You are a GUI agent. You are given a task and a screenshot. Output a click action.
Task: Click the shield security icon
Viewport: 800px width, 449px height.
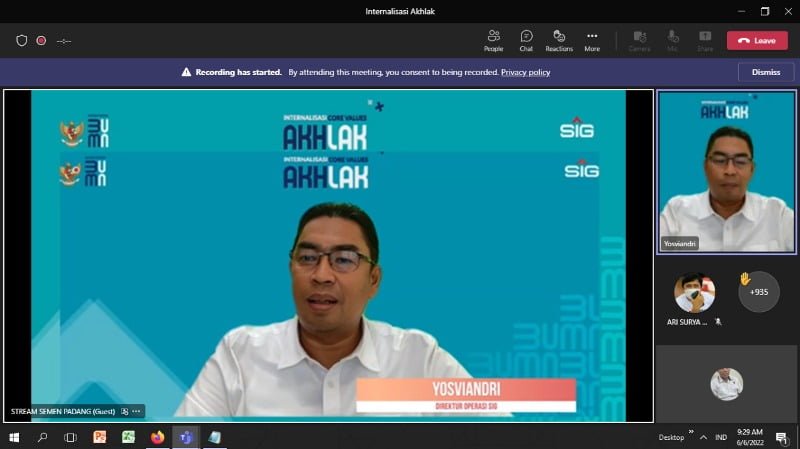click(22, 41)
